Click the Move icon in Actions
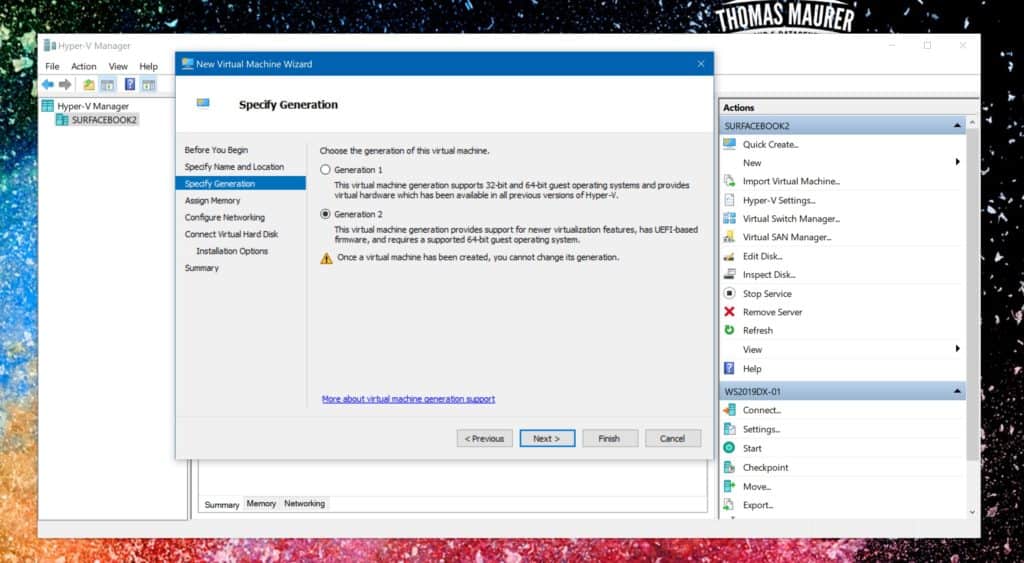The height and width of the screenshot is (563, 1024). pyautogui.click(x=729, y=486)
